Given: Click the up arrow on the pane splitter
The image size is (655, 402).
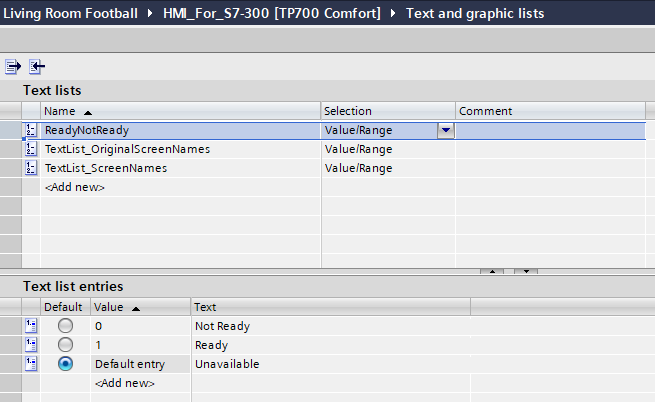Looking at the screenshot, I should tap(492, 272).
